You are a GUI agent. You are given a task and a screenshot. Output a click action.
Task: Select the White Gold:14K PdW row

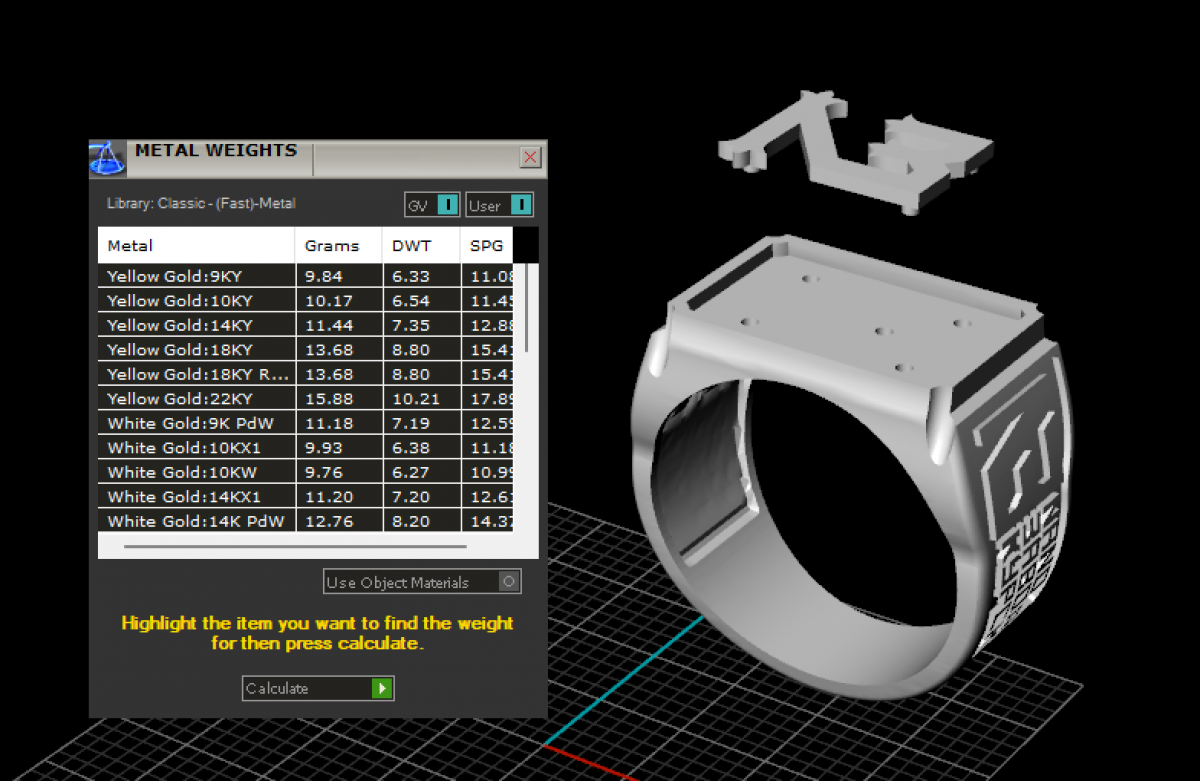[196, 521]
